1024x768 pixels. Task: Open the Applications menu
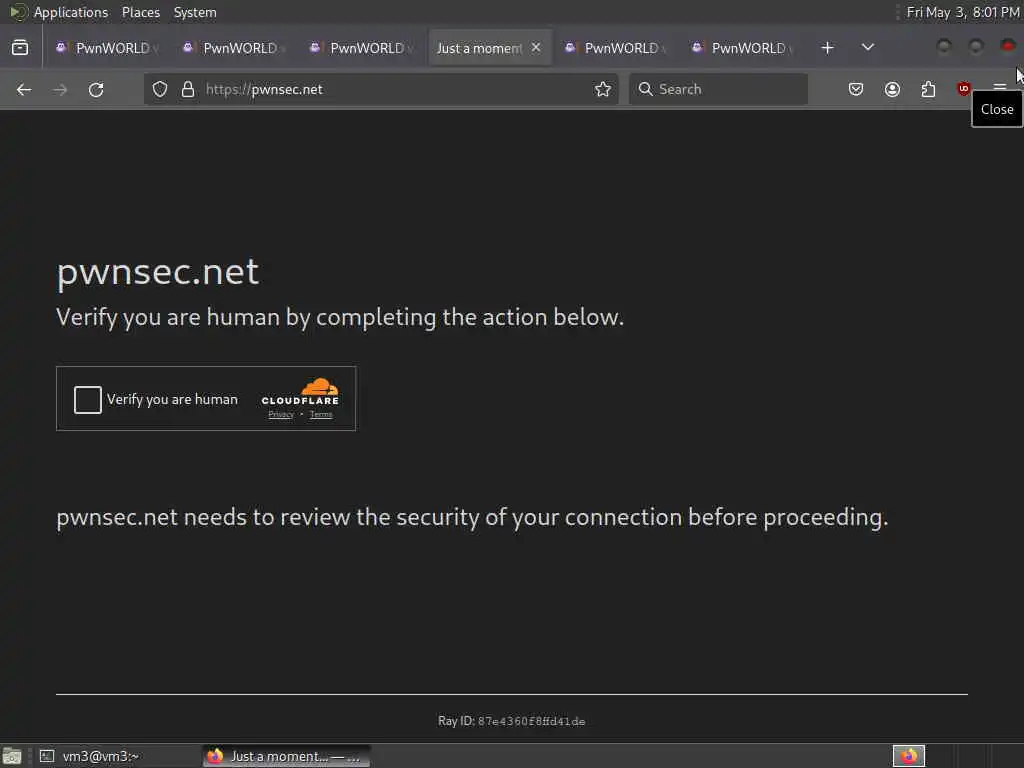click(71, 12)
